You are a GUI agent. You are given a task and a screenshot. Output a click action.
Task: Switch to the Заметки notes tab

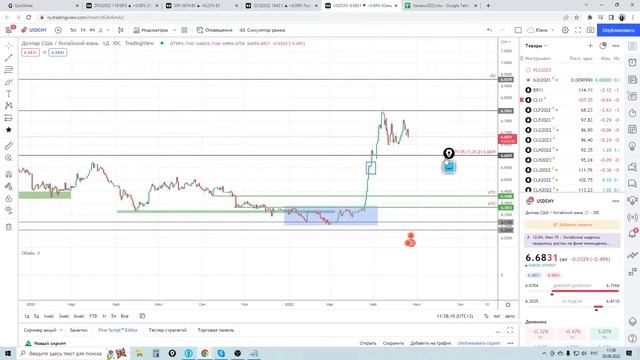point(78,330)
